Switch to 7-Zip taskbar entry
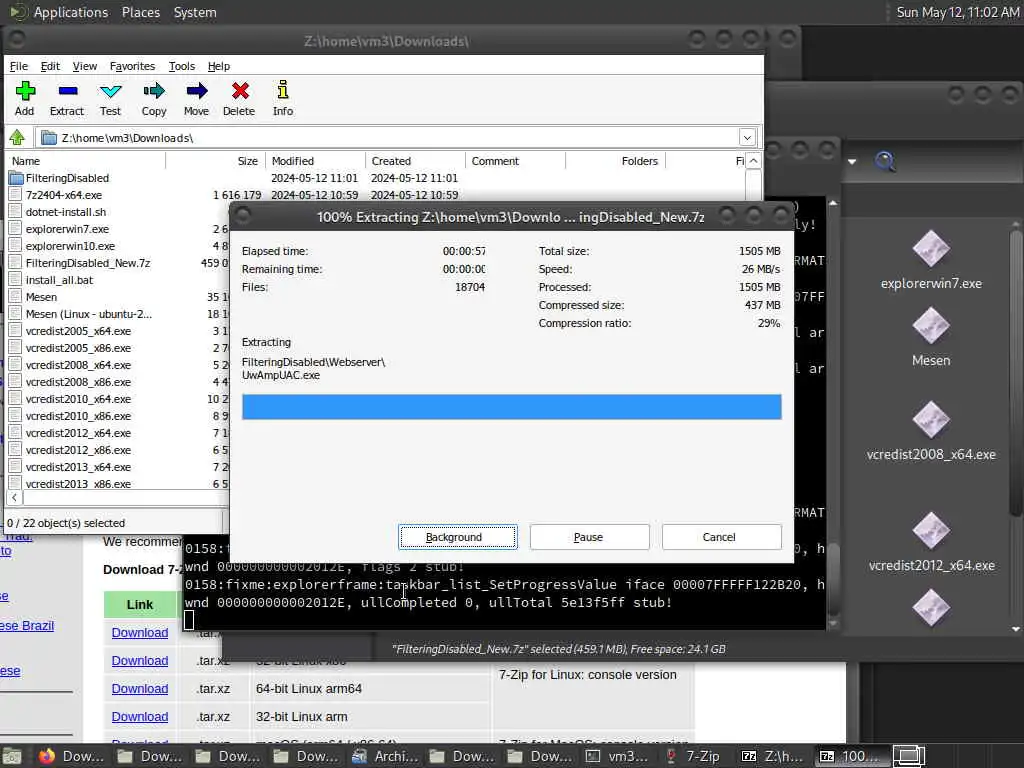Image resolution: width=1024 pixels, height=768 pixels. [693, 756]
